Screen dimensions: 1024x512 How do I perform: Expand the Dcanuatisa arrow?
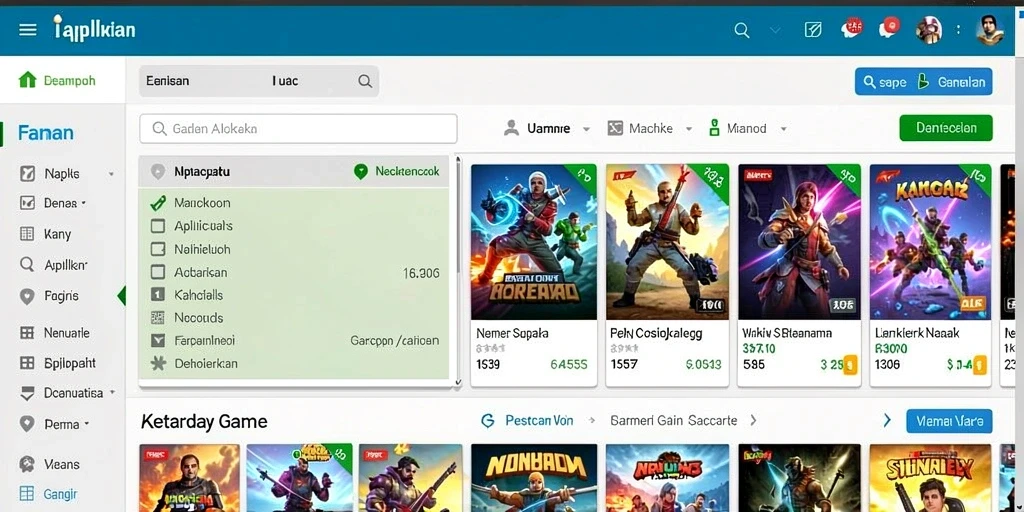coord(112,392)
